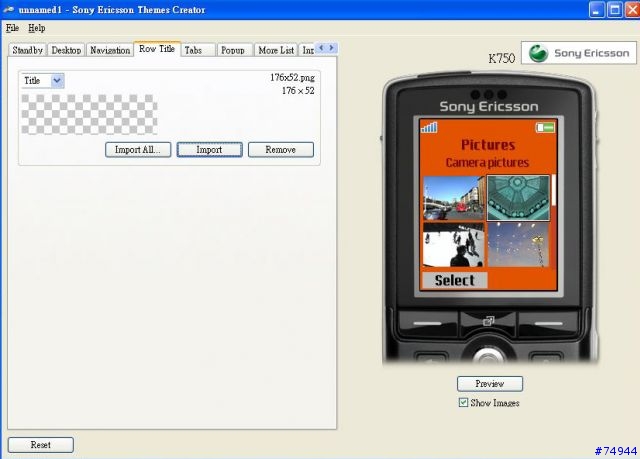Open the Help menu
Image resolution: width=640 pixels, height=459 pixels.
tap(36, 28)
